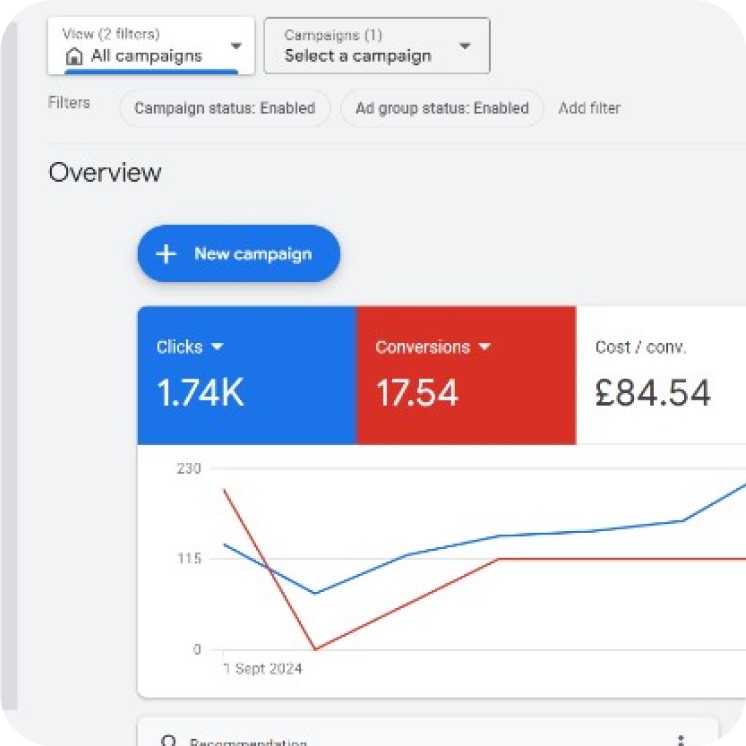Click the home icon beside All campaigns

(74, 56)
